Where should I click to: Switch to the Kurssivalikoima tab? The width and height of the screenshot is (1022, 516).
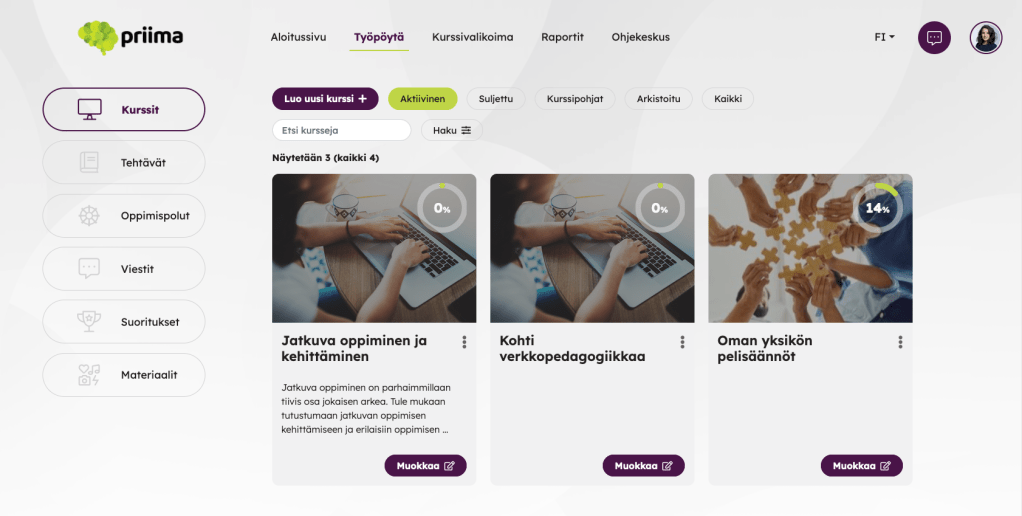(473, 37)
